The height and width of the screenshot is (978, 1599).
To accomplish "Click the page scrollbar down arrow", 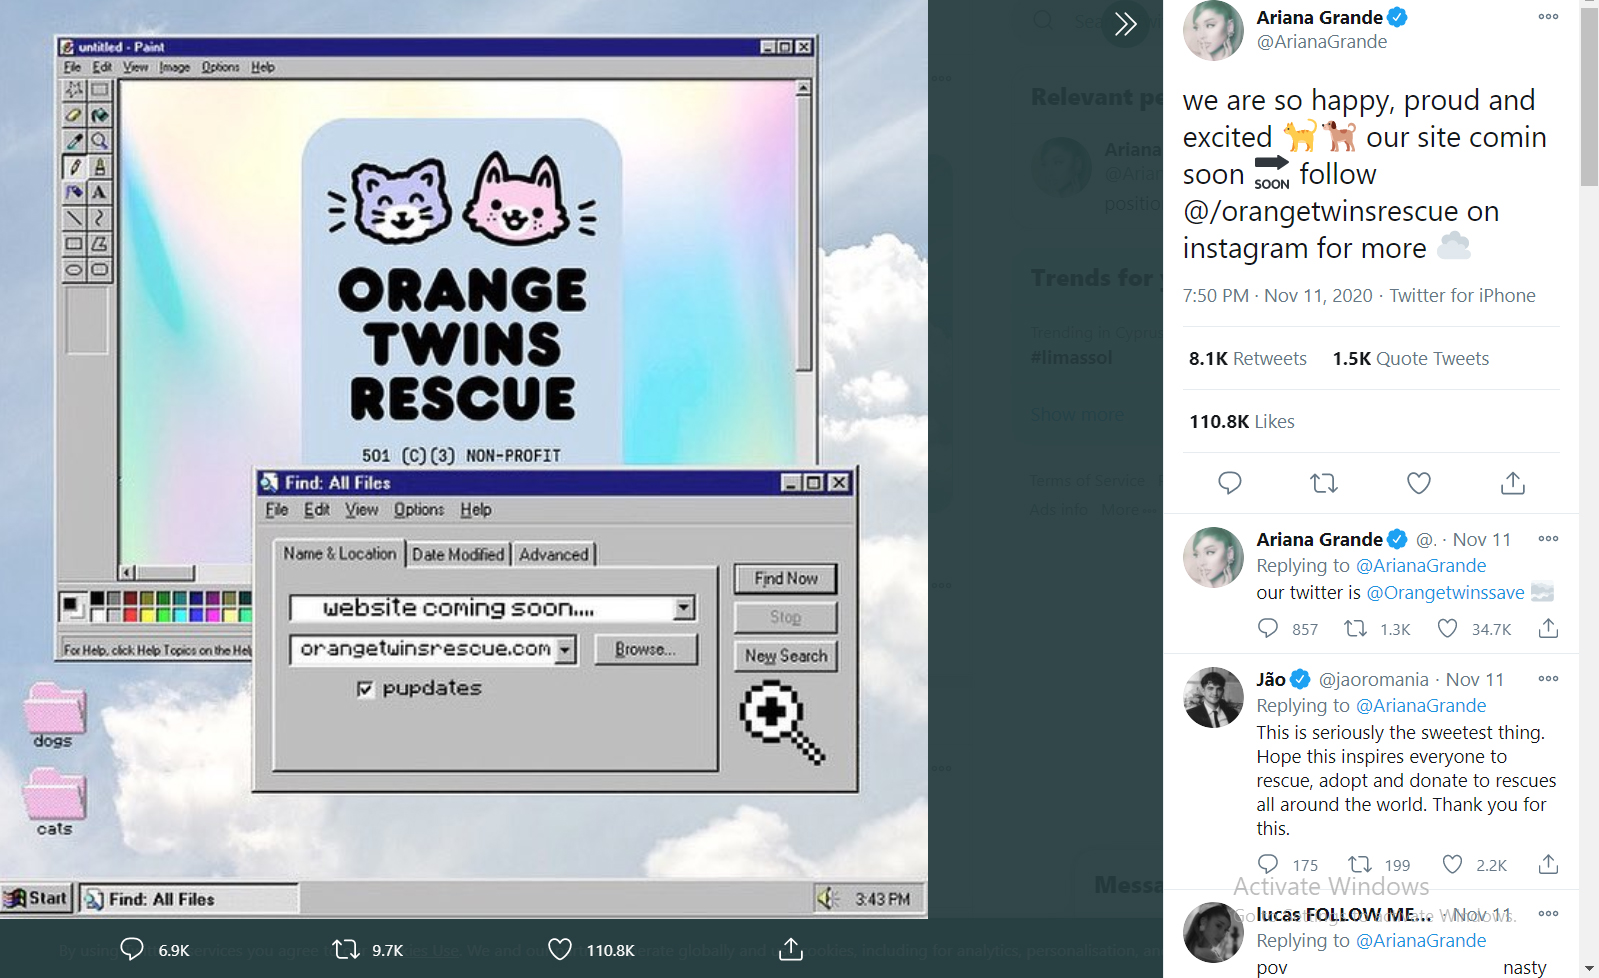I will [x=1589, y=970].
